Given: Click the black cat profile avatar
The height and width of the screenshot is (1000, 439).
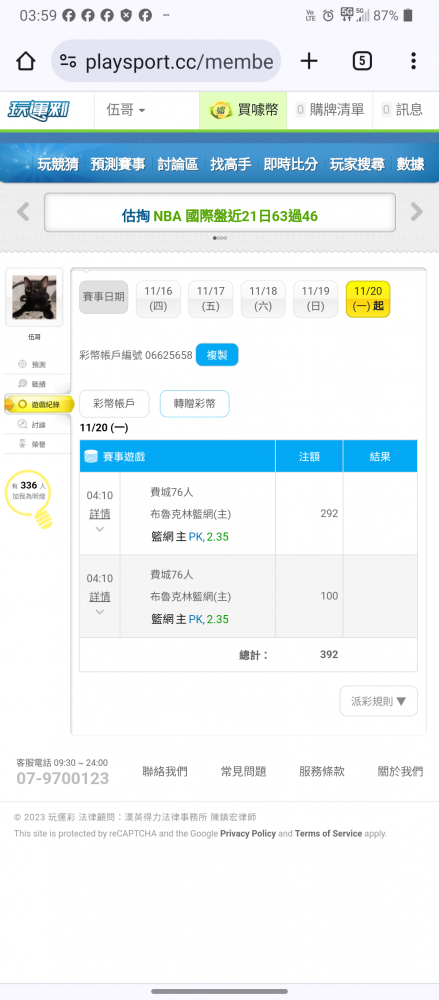Looking at the screenshot, I should (x=34, y=298).
